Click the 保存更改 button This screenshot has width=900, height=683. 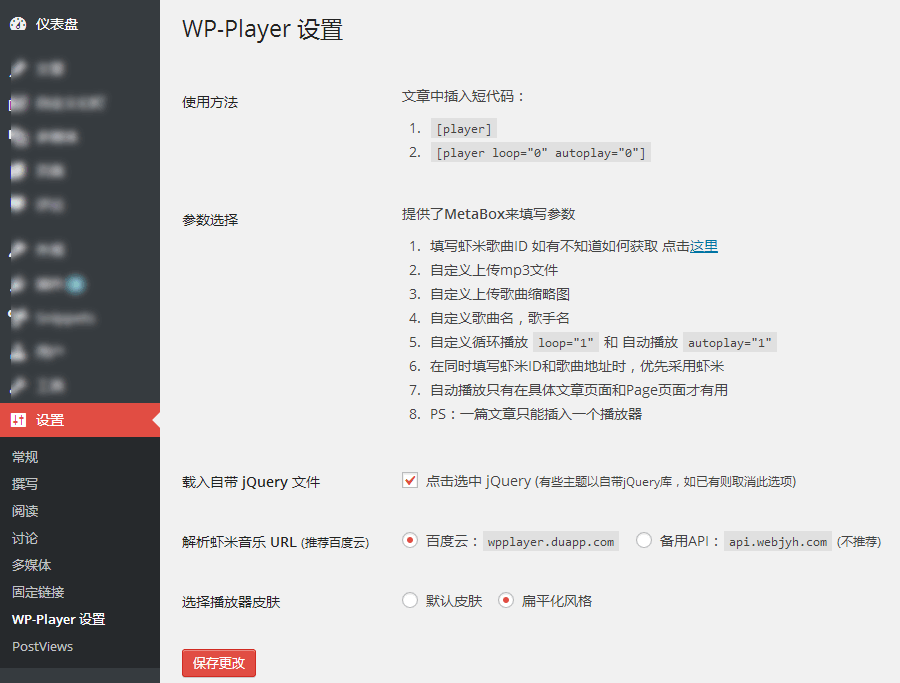tap(219, 663)
